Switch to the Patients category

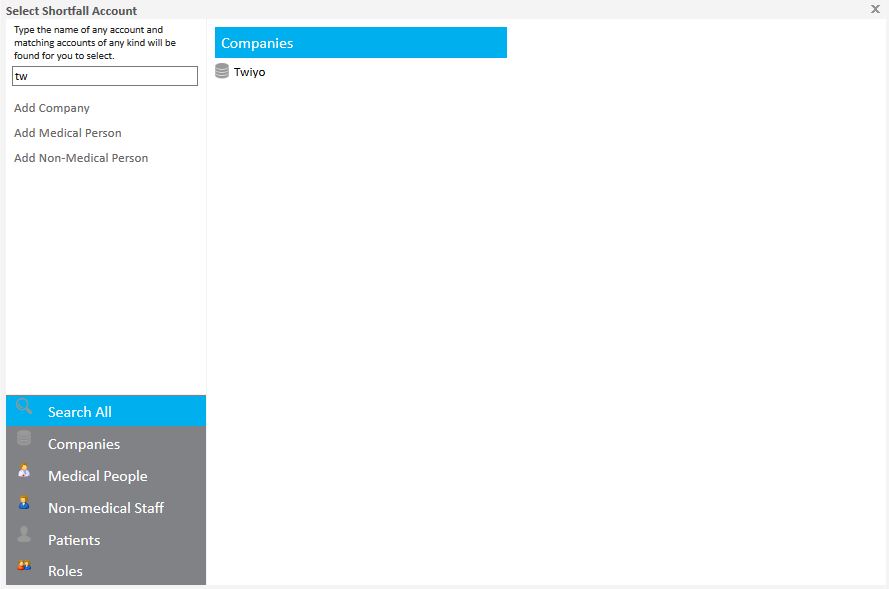tap(74, 540)
